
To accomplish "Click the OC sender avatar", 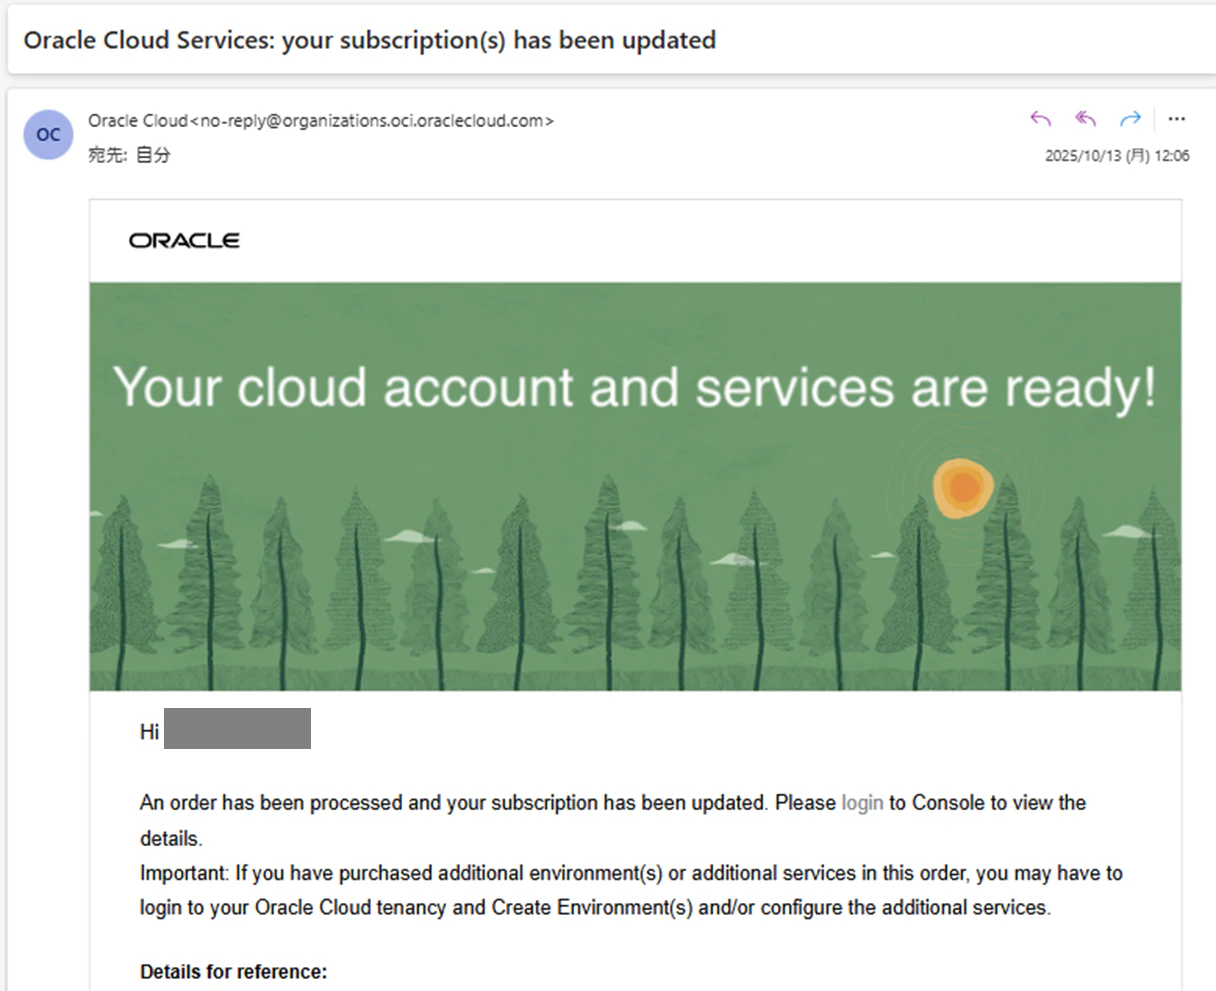I will pyautogui.click(x=48, y=135).
